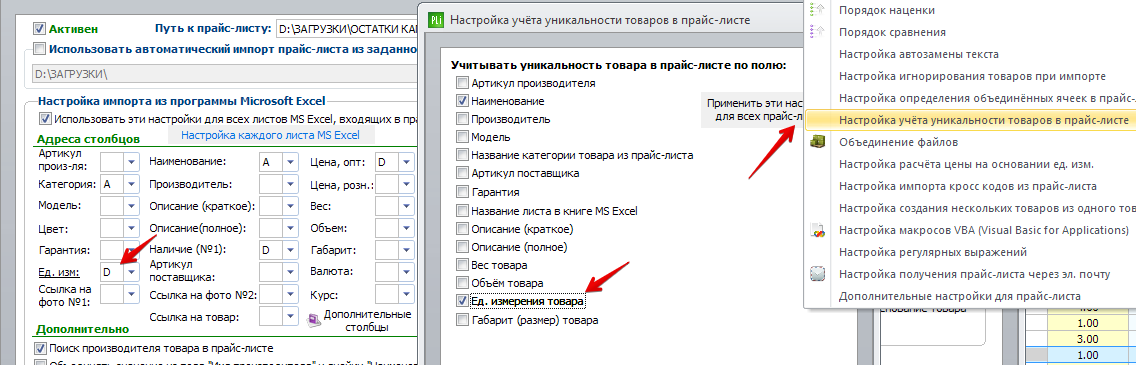Image resolution: width=1136 pixels, height=365 pixels.
Task: Check Название листа в книге MS Excel
Action: tap(462, 211)
